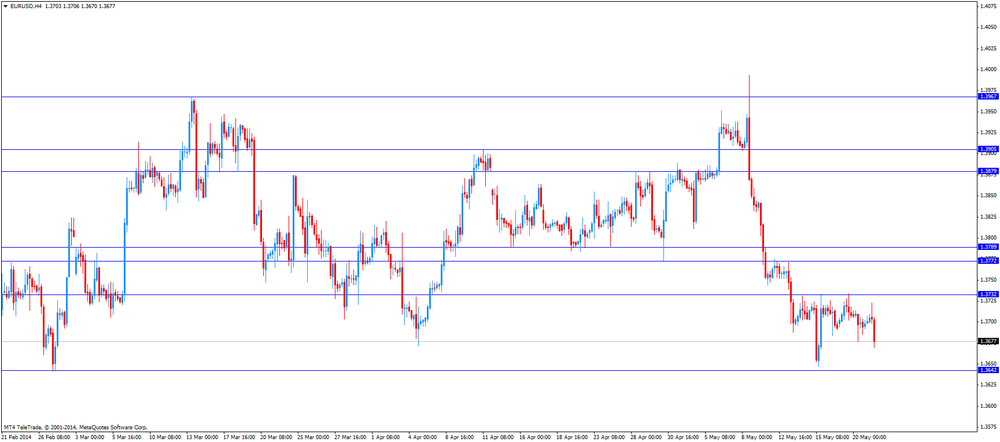The width and height of the screenshot is (1000, 442).
Task: Click the 1.3642 blue price label
Action: [988, 370]
